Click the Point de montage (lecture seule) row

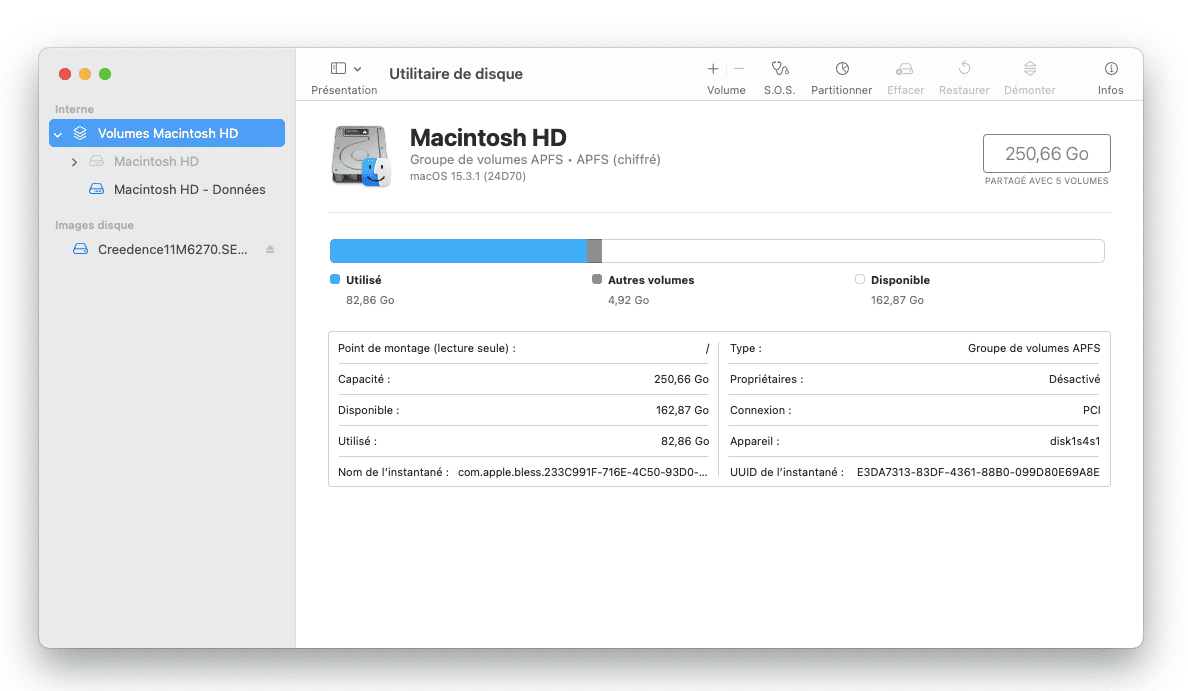click(524, 349)
